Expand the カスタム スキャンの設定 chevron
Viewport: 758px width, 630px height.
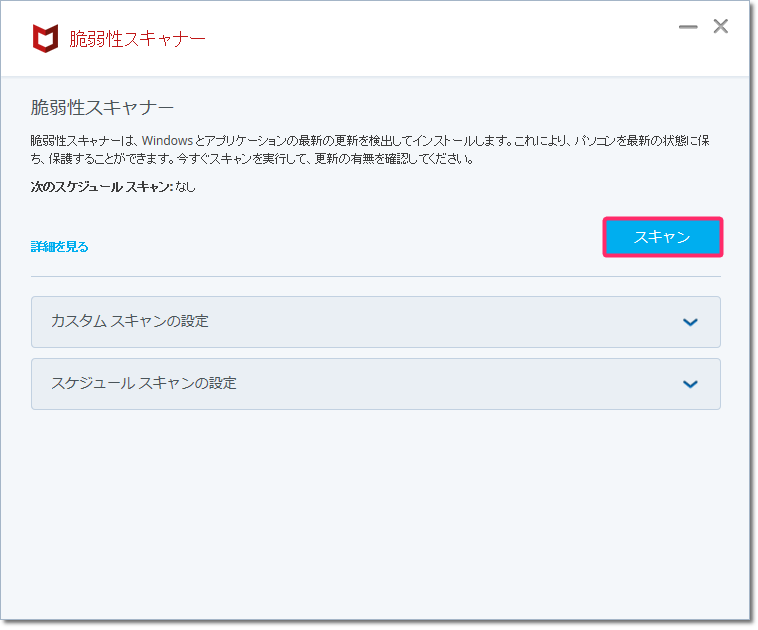[x=690, y=322]
